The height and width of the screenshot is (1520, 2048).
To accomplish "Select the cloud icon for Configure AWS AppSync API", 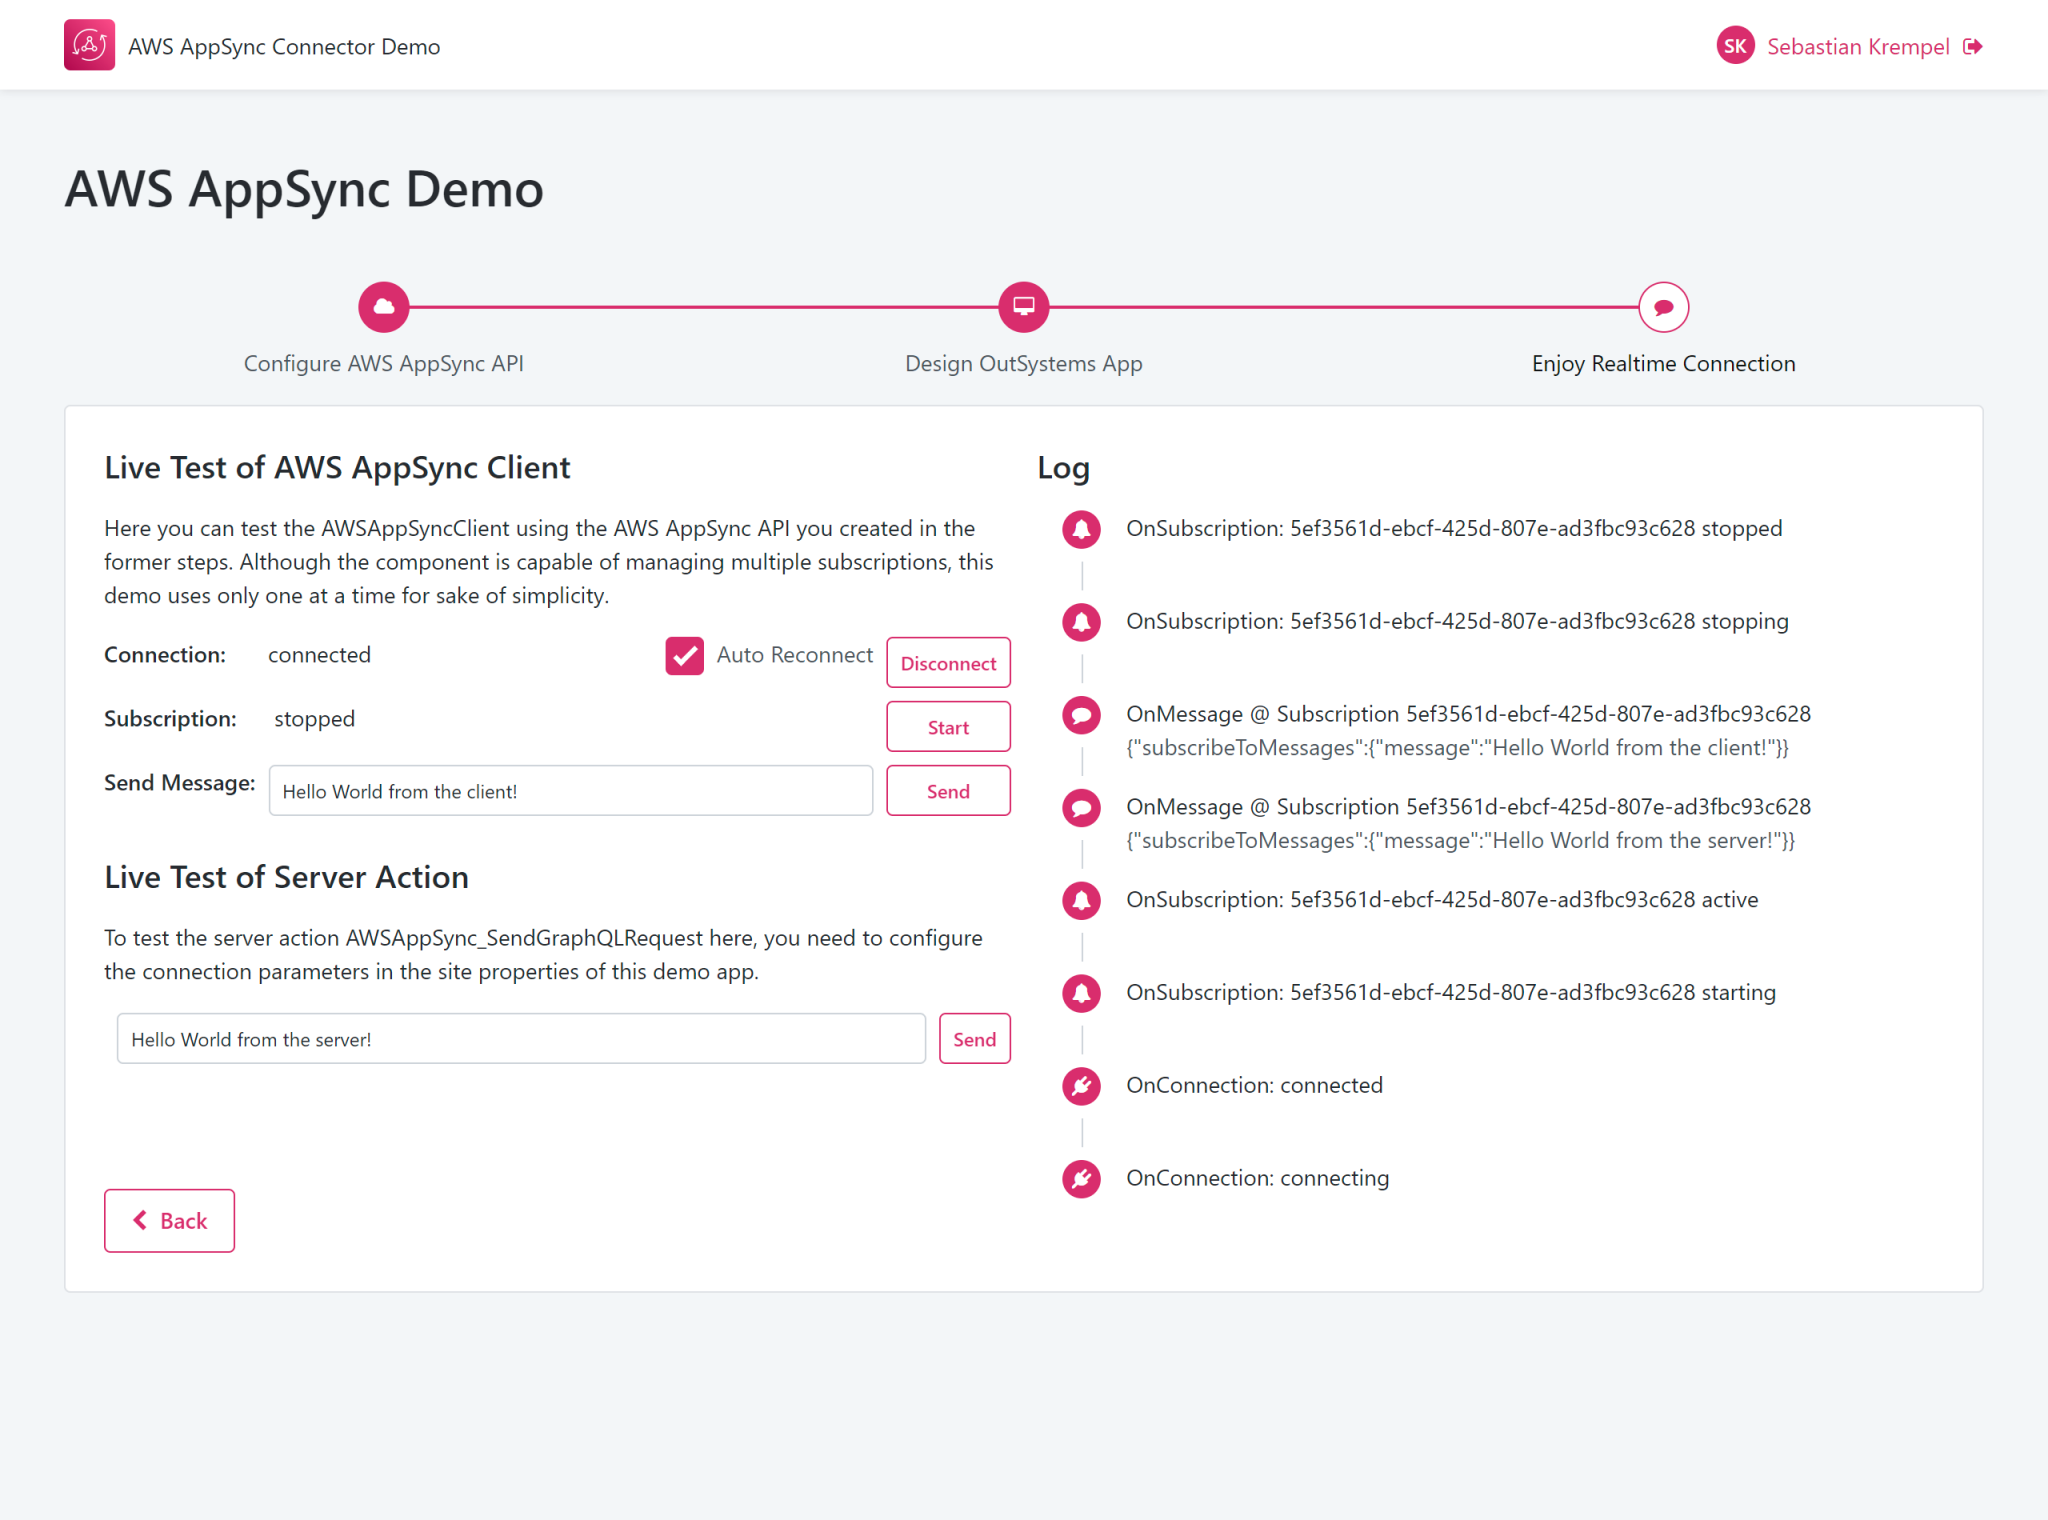I will 383,307.
